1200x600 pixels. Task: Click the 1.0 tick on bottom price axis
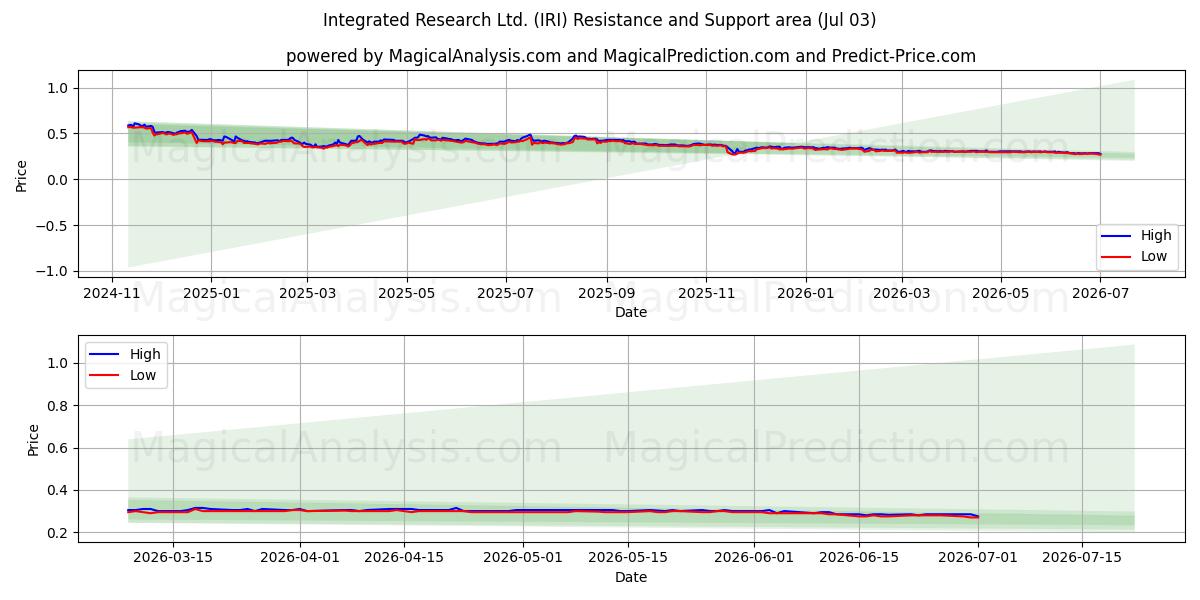(x=58, y=363)
